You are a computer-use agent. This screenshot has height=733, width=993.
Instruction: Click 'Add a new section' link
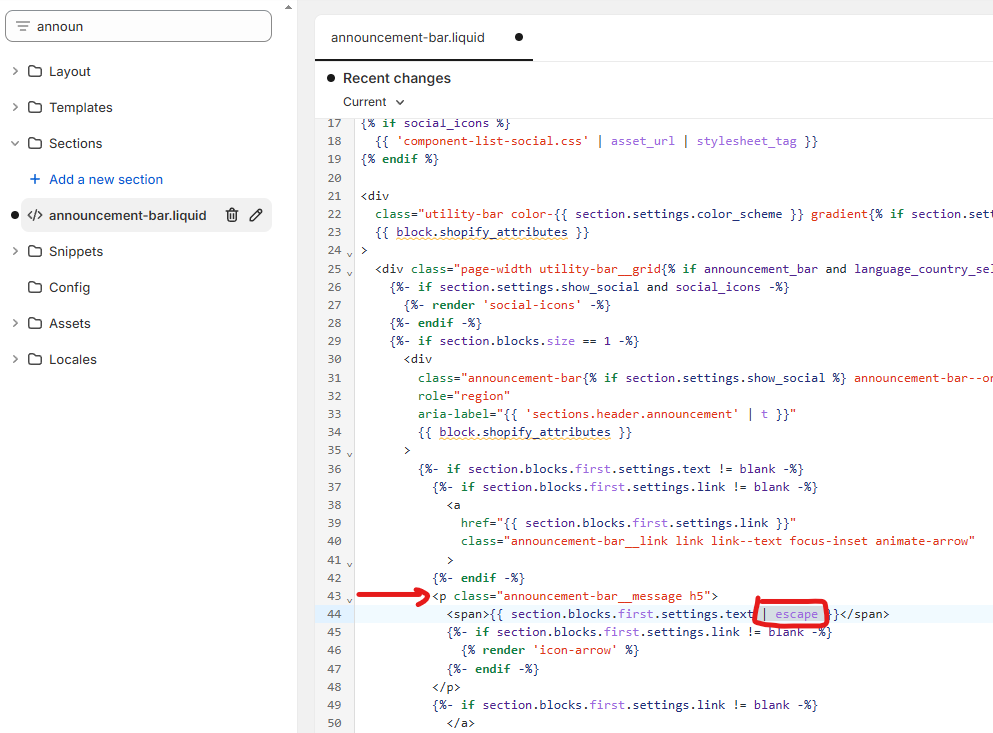point(106,179)
